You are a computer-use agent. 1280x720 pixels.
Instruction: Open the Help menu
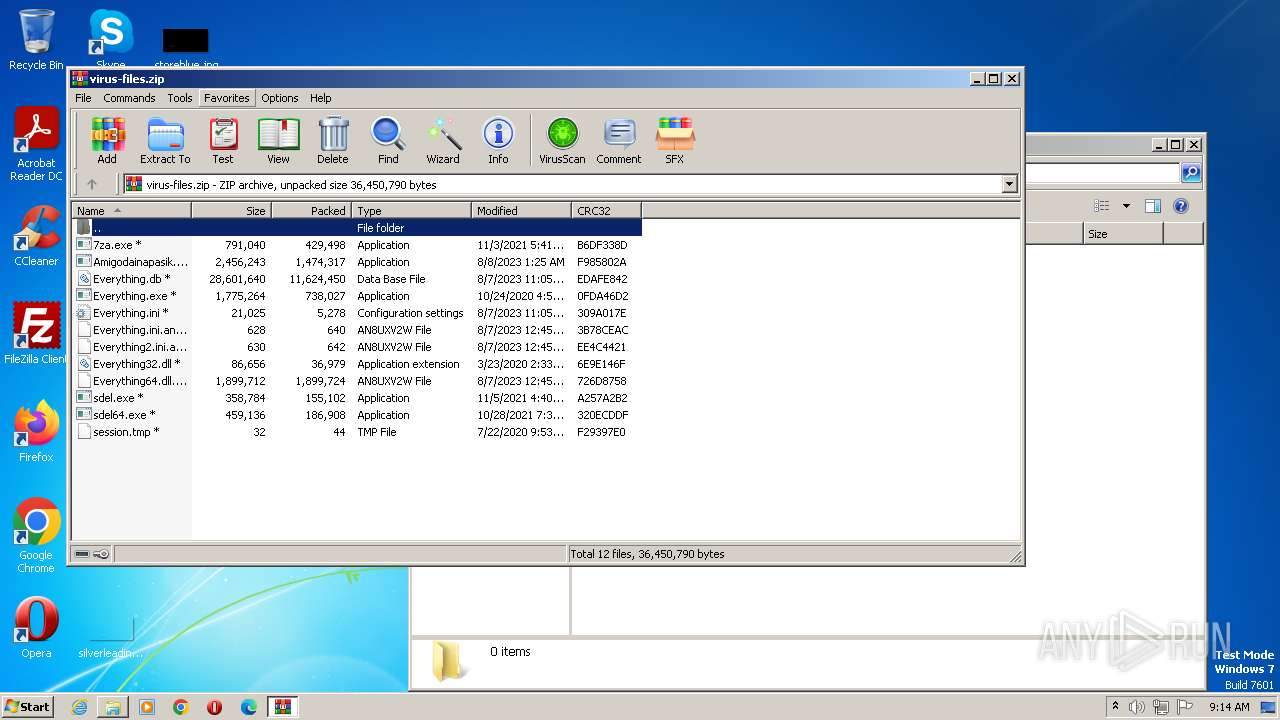click(x=320, y=98)
